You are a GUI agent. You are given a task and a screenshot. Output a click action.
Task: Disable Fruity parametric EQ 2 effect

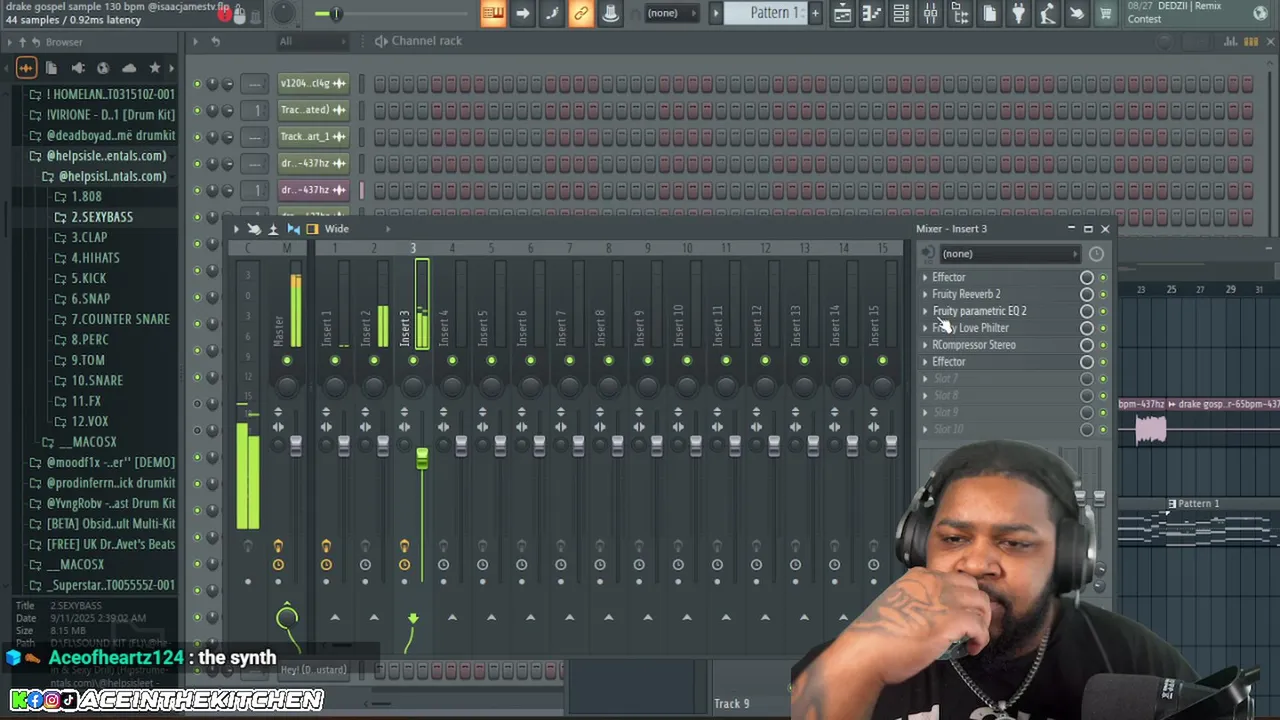tap(1103, 312)
